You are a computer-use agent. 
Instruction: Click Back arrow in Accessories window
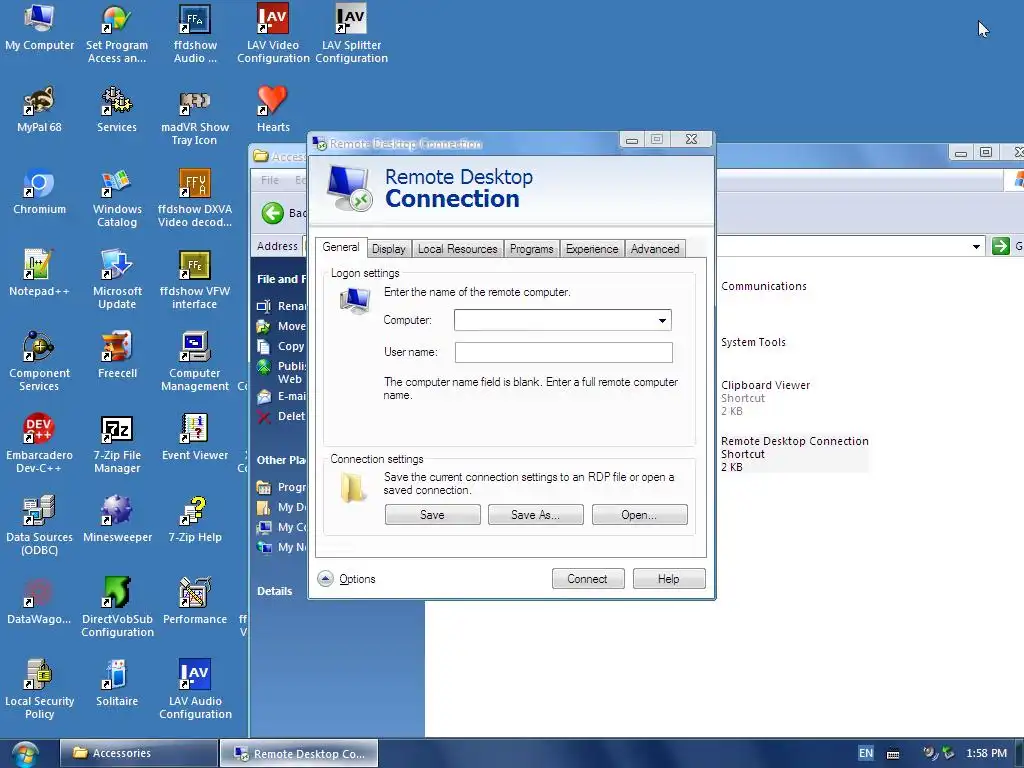click(273, 213)
